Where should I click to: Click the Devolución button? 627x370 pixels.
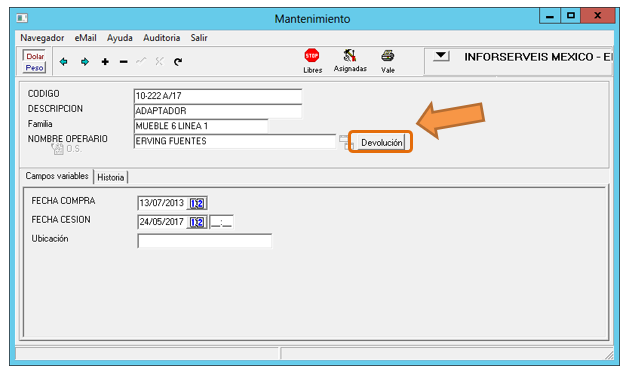(381, 142)
